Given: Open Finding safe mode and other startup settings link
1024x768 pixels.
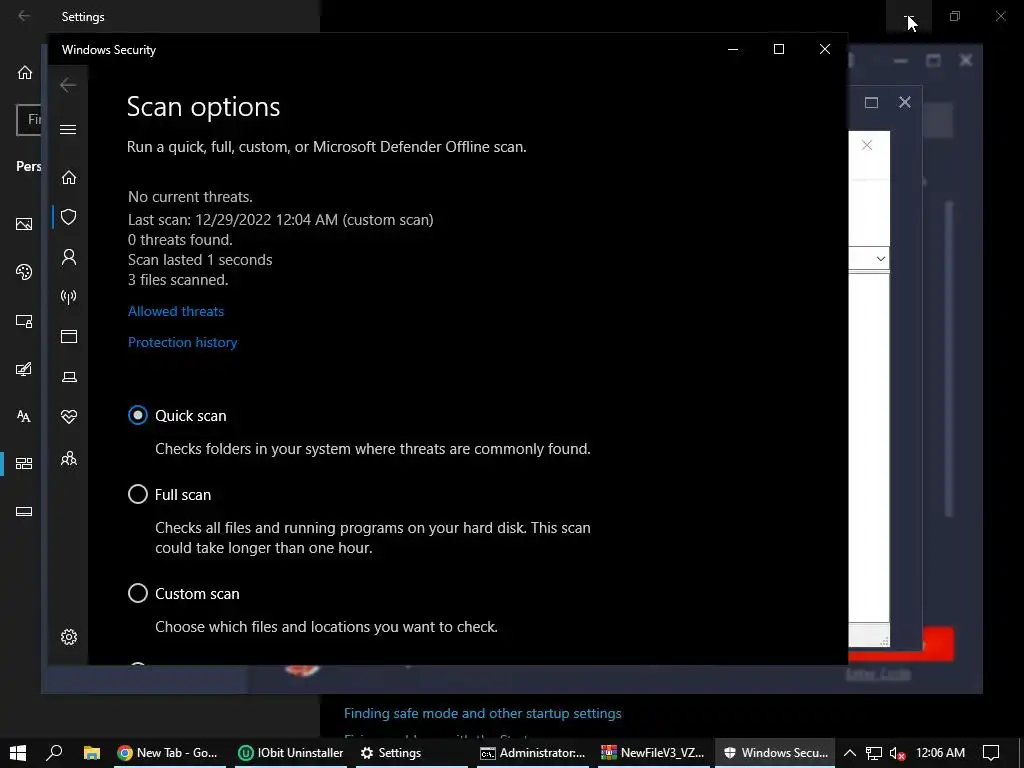Looking at the screenshot, I should (x=483, y=713).
